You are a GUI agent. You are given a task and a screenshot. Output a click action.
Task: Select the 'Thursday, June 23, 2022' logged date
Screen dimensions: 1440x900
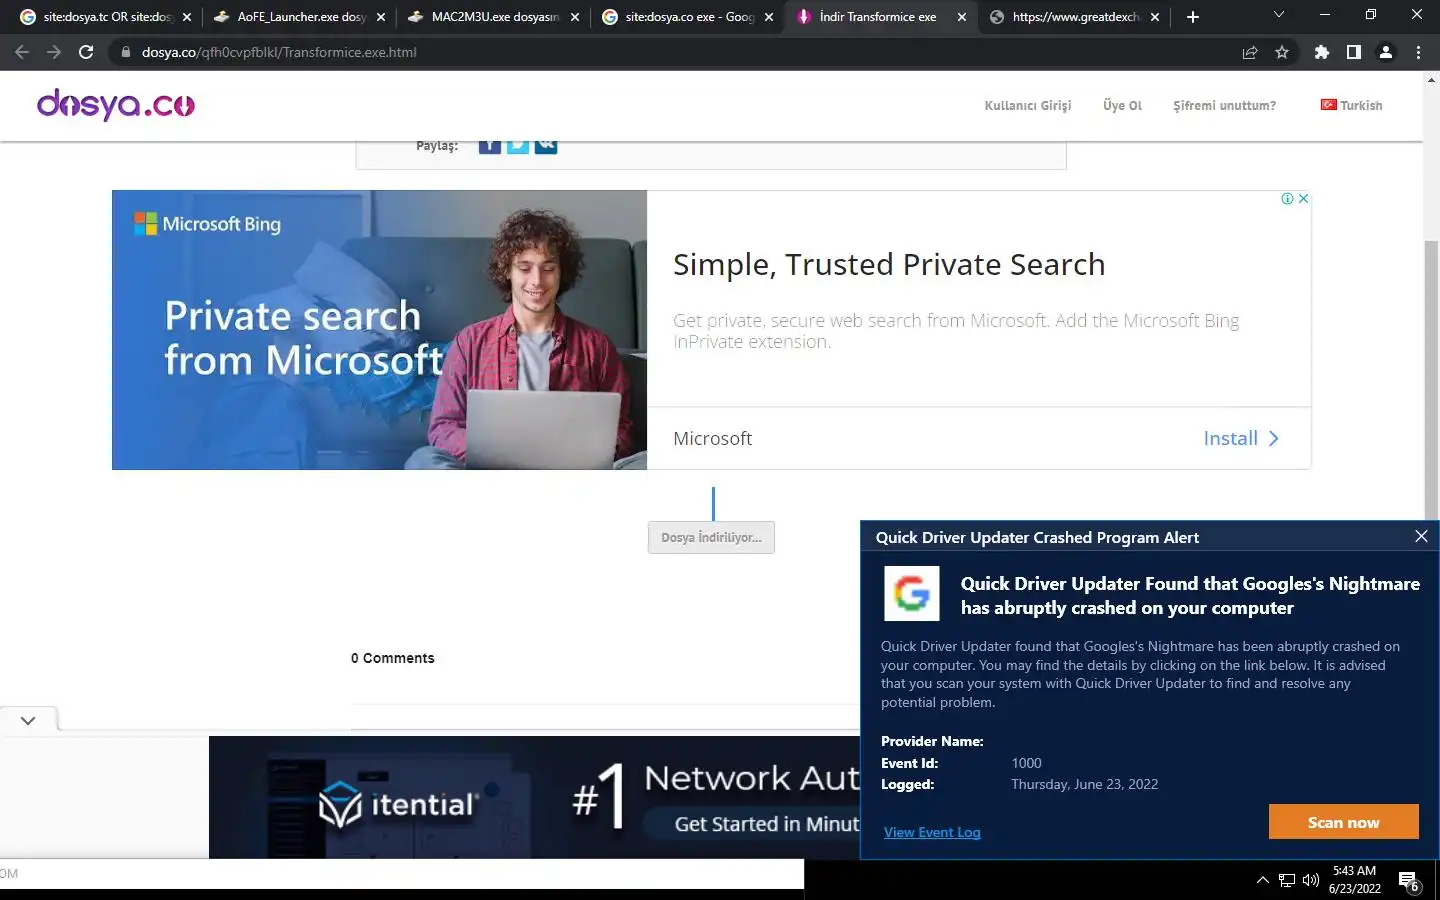coord(1084,784)
